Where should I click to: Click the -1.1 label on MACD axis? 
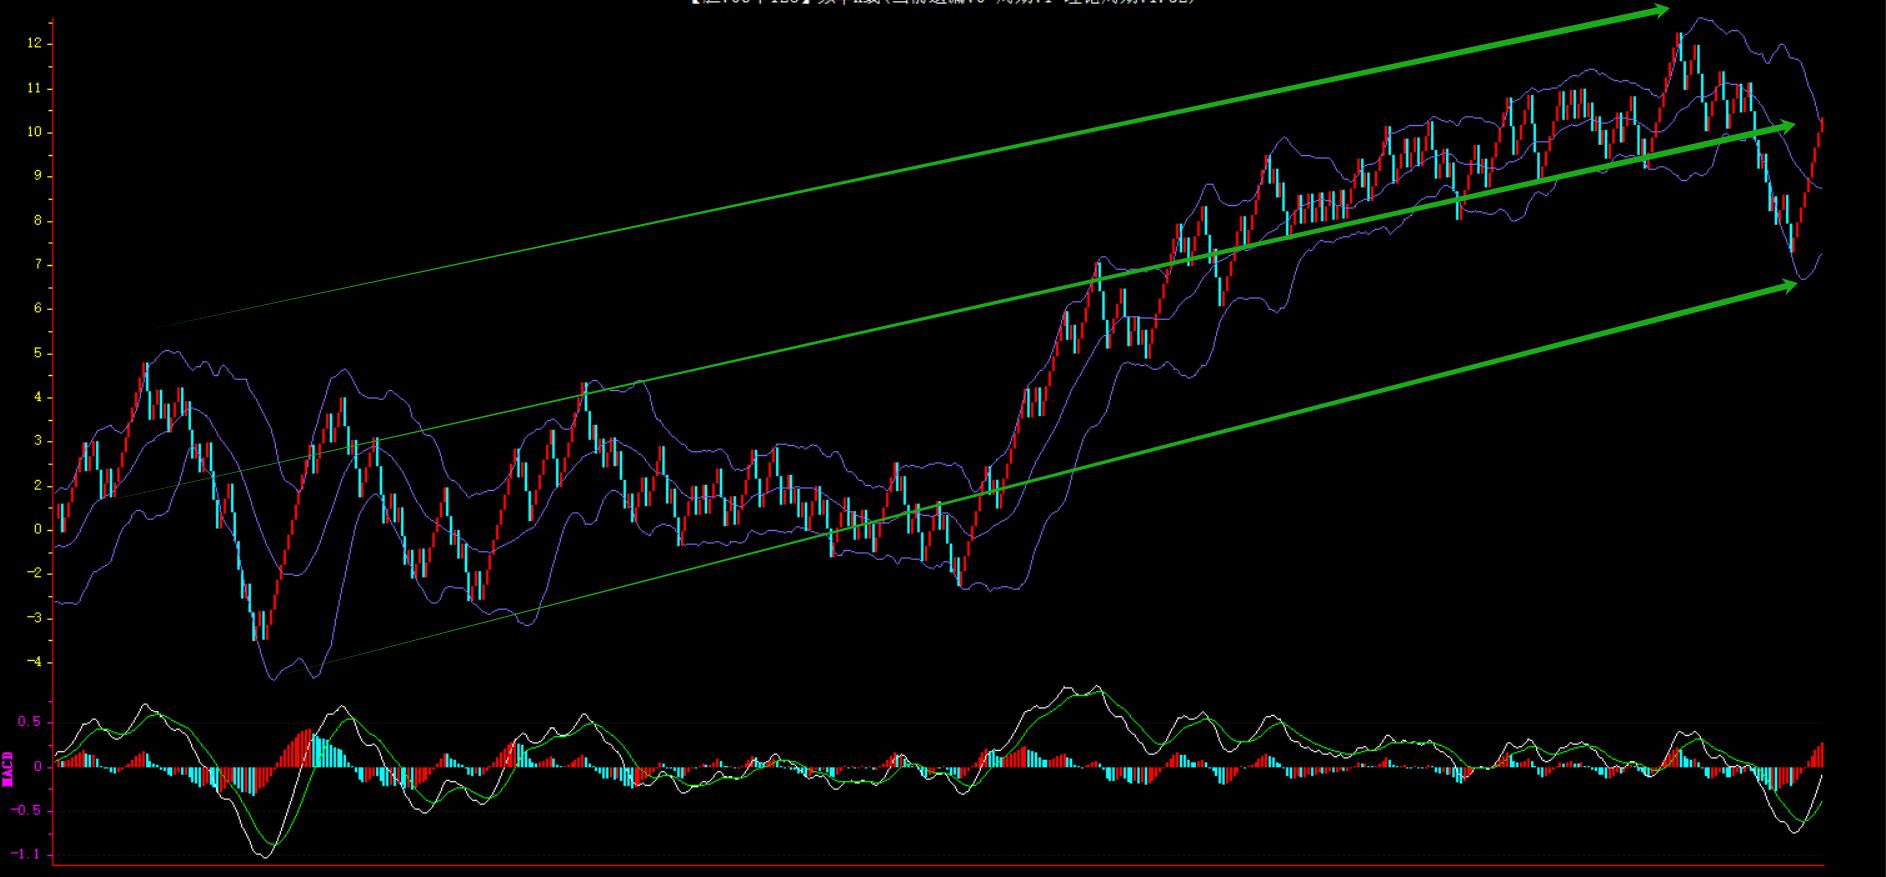click(x=28, y=854)
